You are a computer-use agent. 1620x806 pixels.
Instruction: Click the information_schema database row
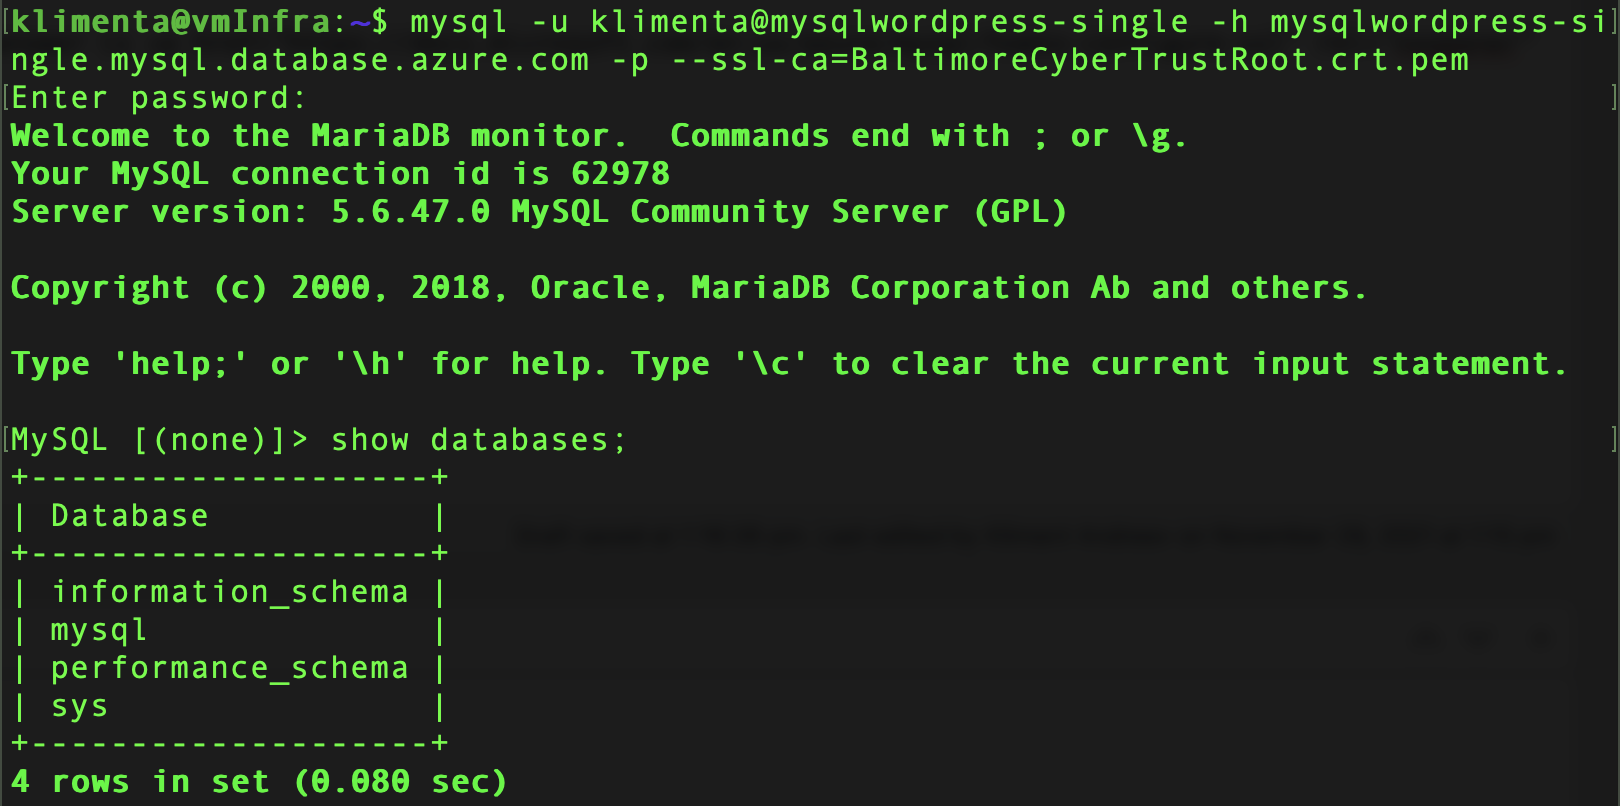[230, 592]
